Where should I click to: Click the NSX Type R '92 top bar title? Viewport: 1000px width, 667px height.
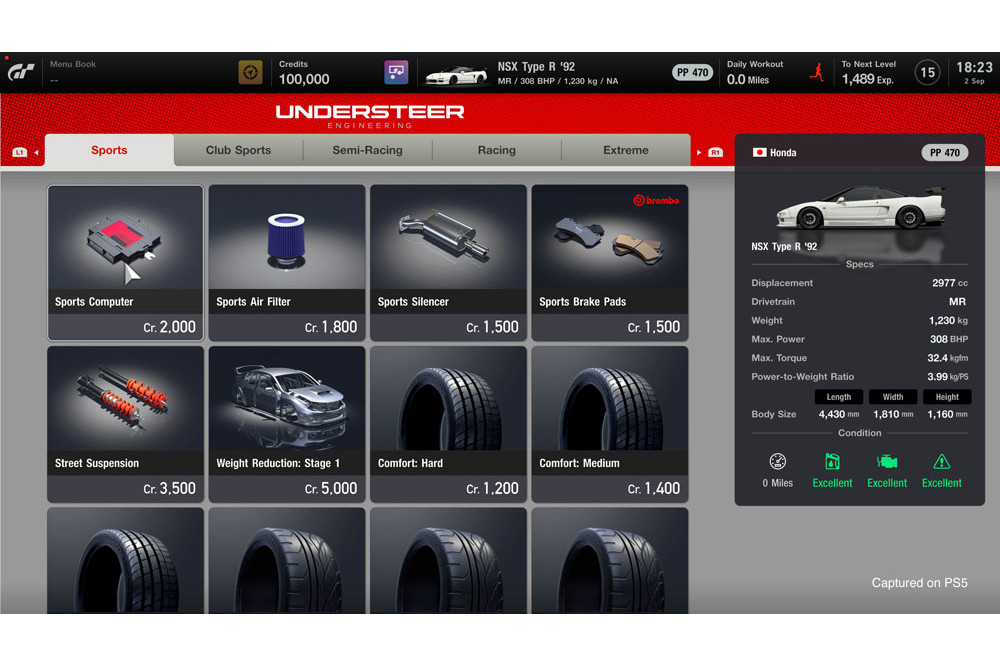point(536,66)
